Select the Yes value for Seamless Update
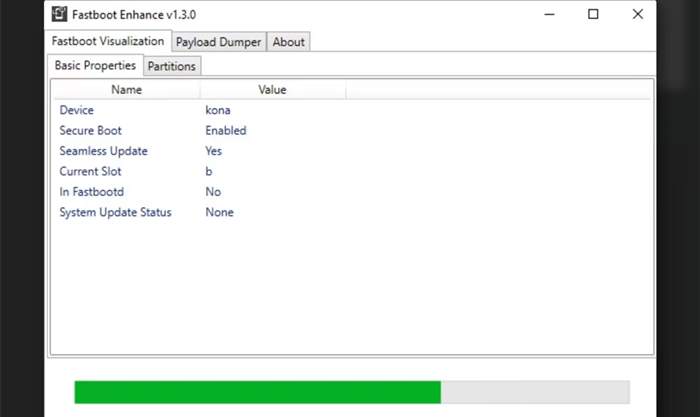 click(213, 151)
